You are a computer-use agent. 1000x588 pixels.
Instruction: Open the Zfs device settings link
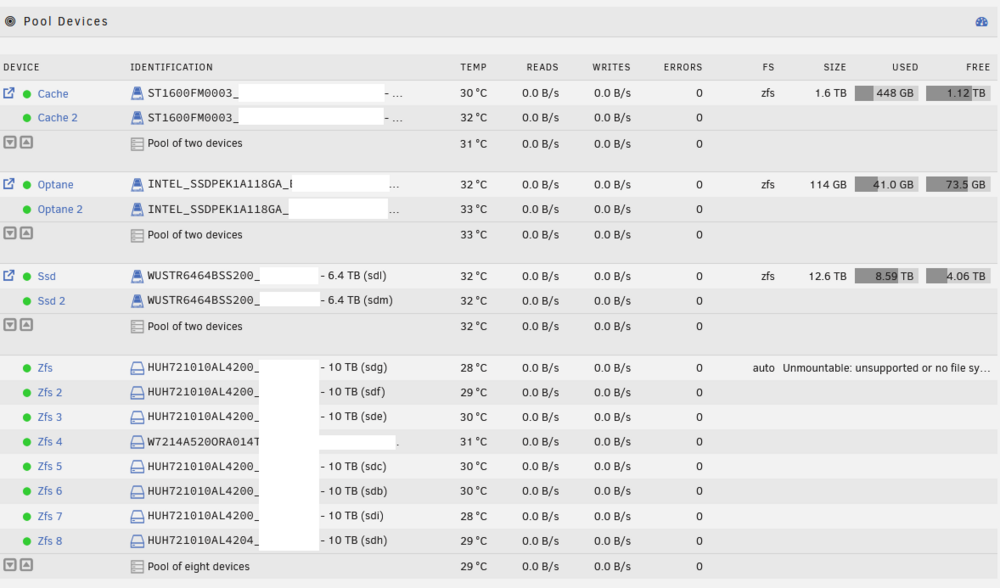point(45,368)
